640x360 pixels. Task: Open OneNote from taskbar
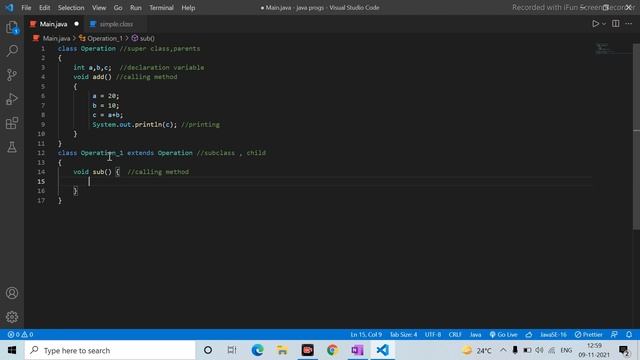pos(357,350)
